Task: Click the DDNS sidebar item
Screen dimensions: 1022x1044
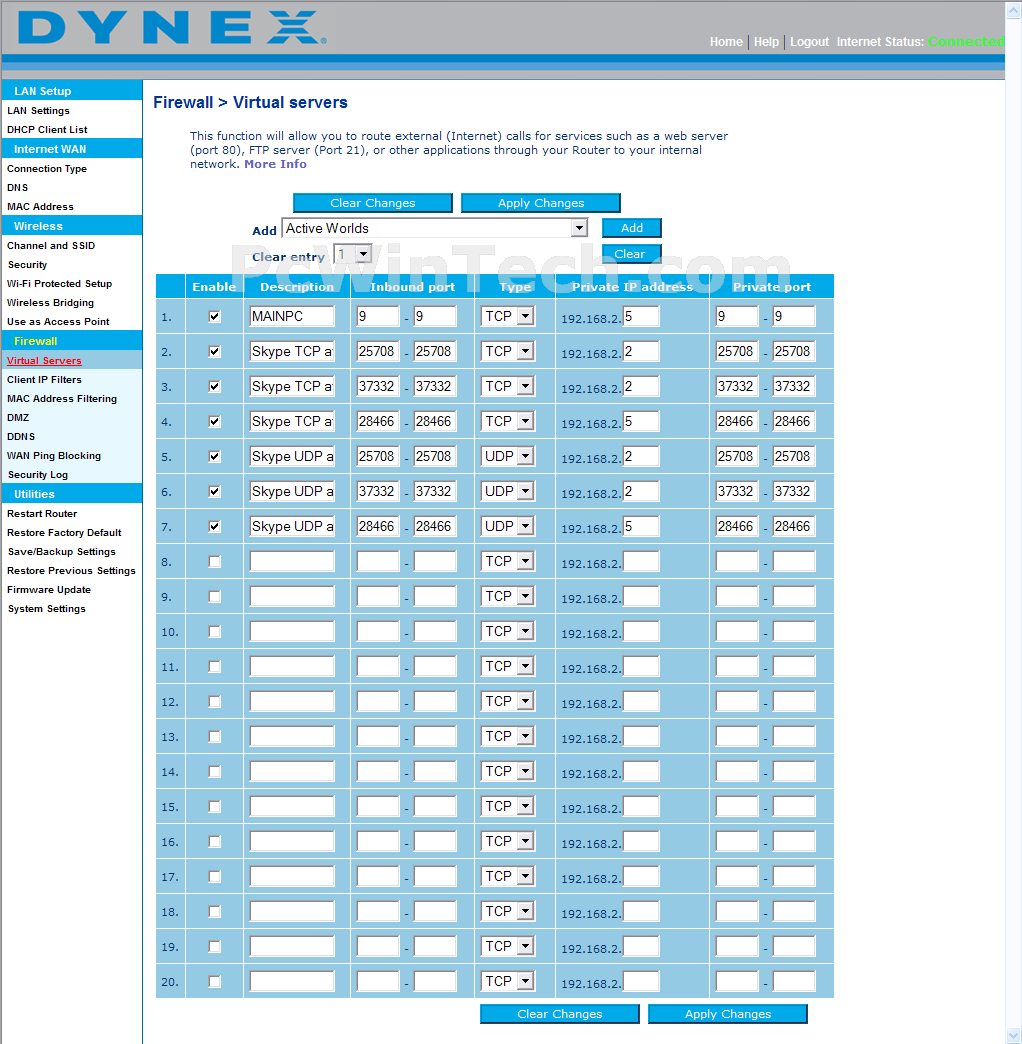Action: point(21,437)
